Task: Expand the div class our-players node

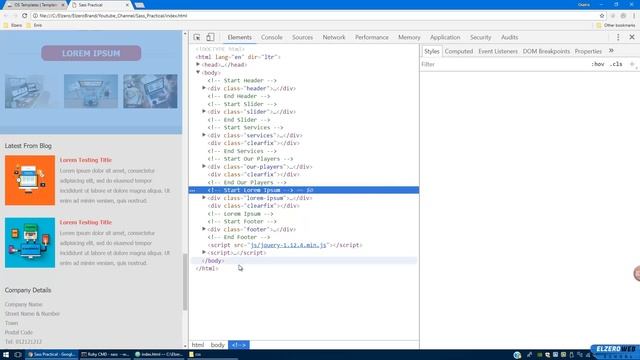Action: (204, 166)
